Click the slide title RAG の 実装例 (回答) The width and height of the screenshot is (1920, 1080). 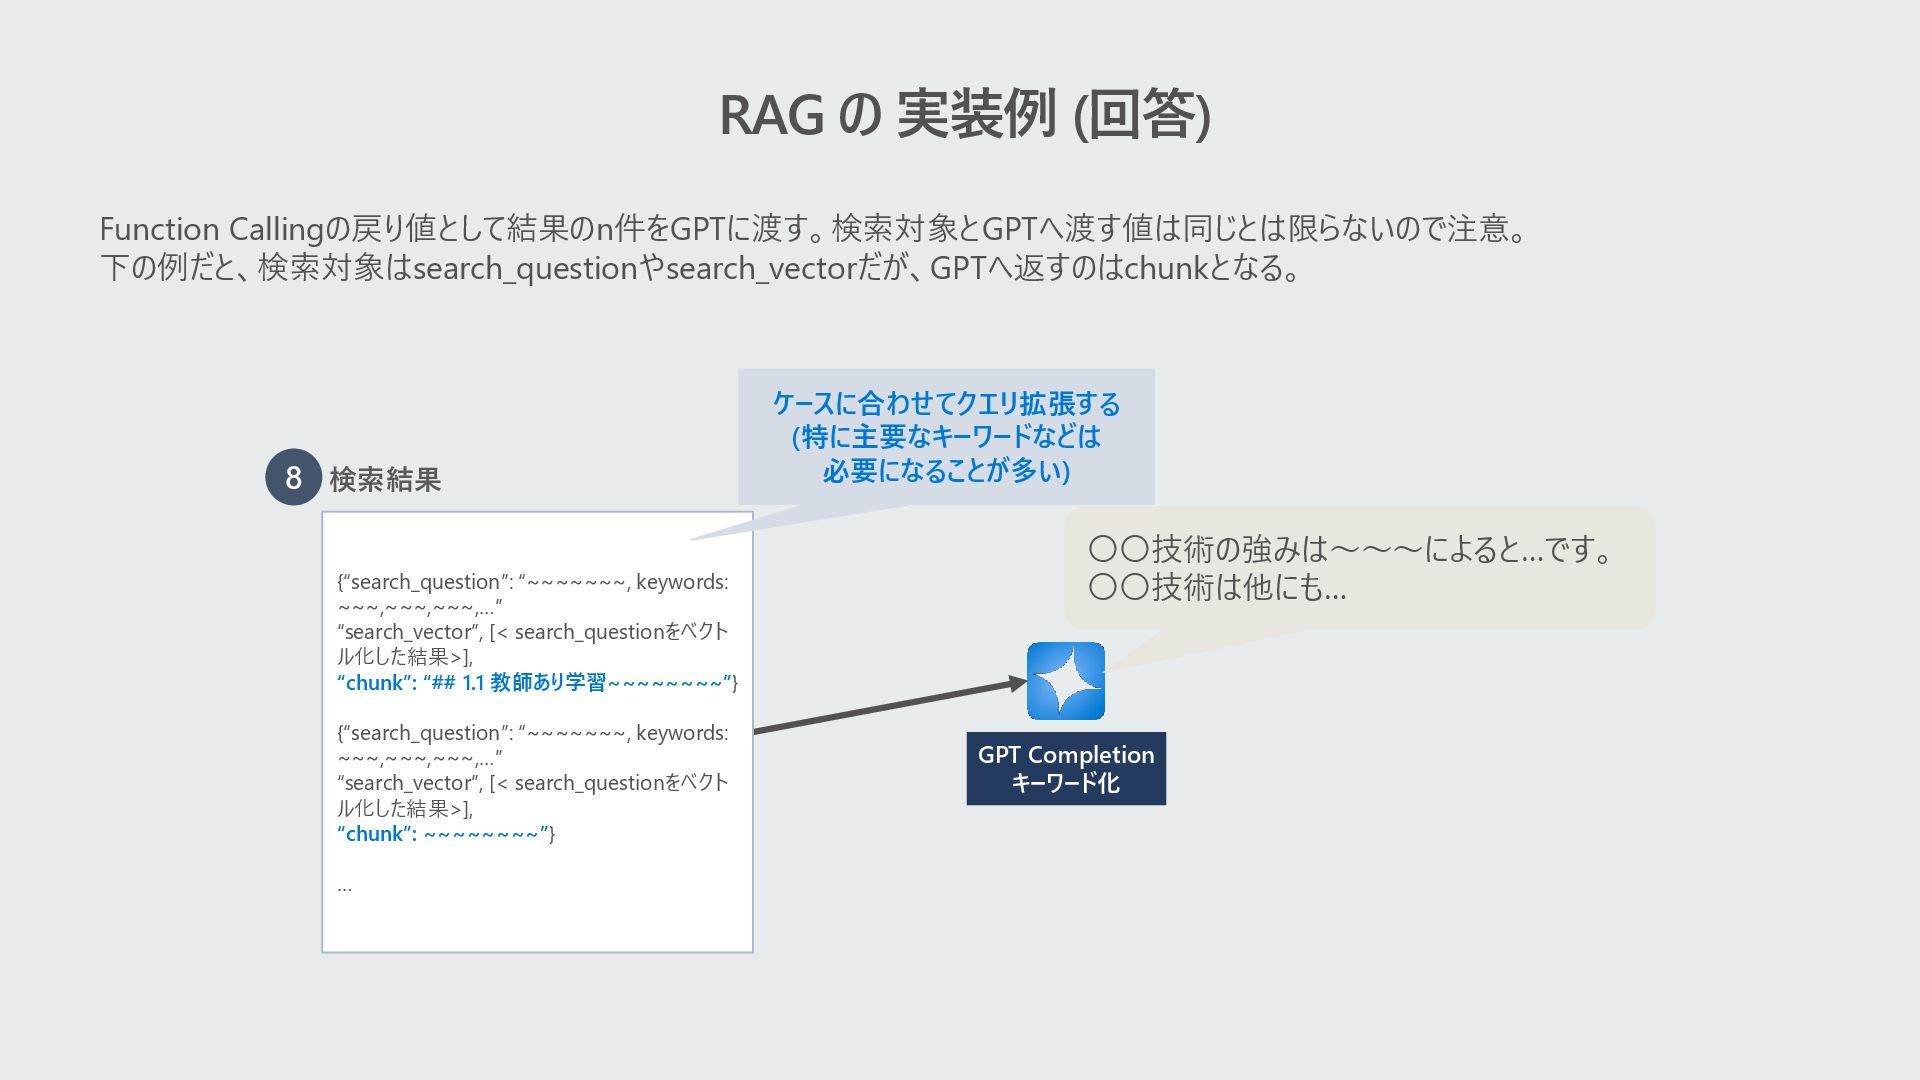(x=964, y=114)
